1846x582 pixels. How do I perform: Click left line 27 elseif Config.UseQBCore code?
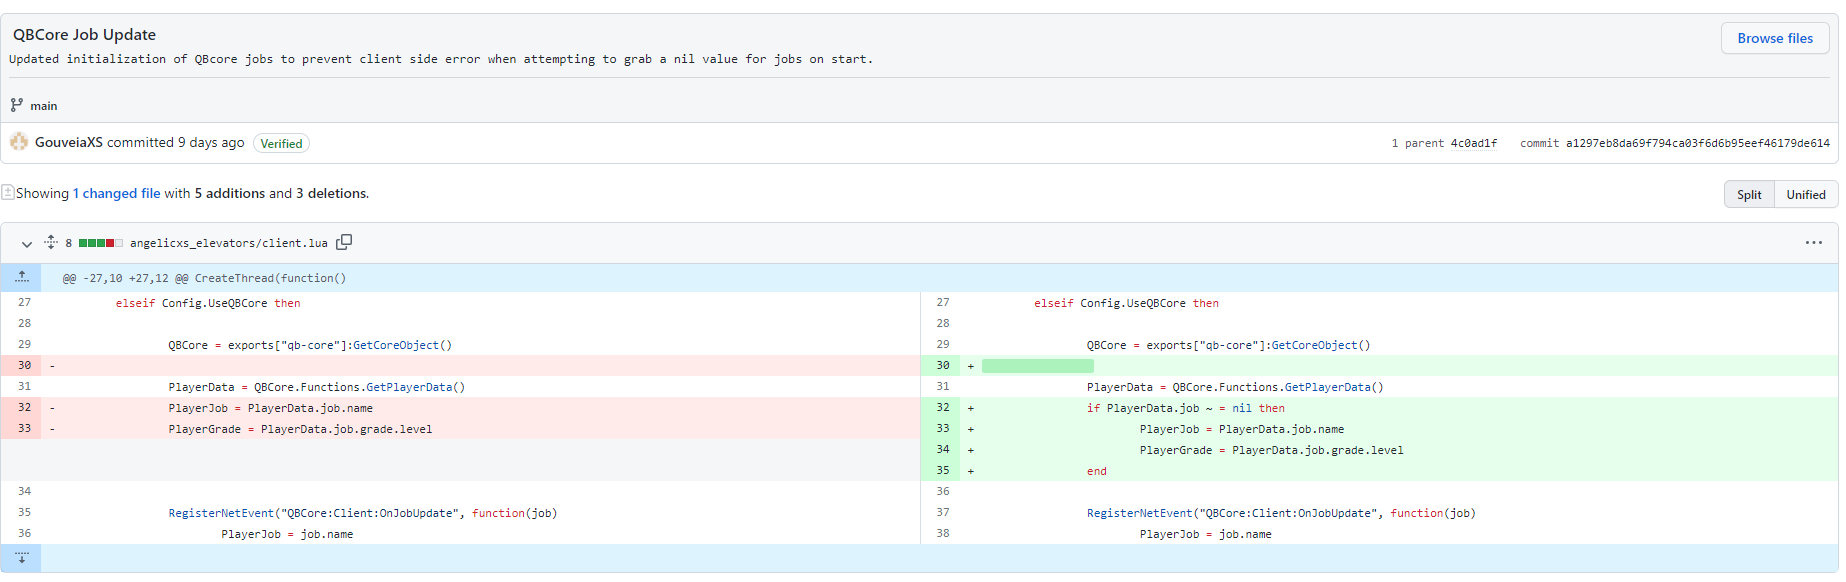207,303
